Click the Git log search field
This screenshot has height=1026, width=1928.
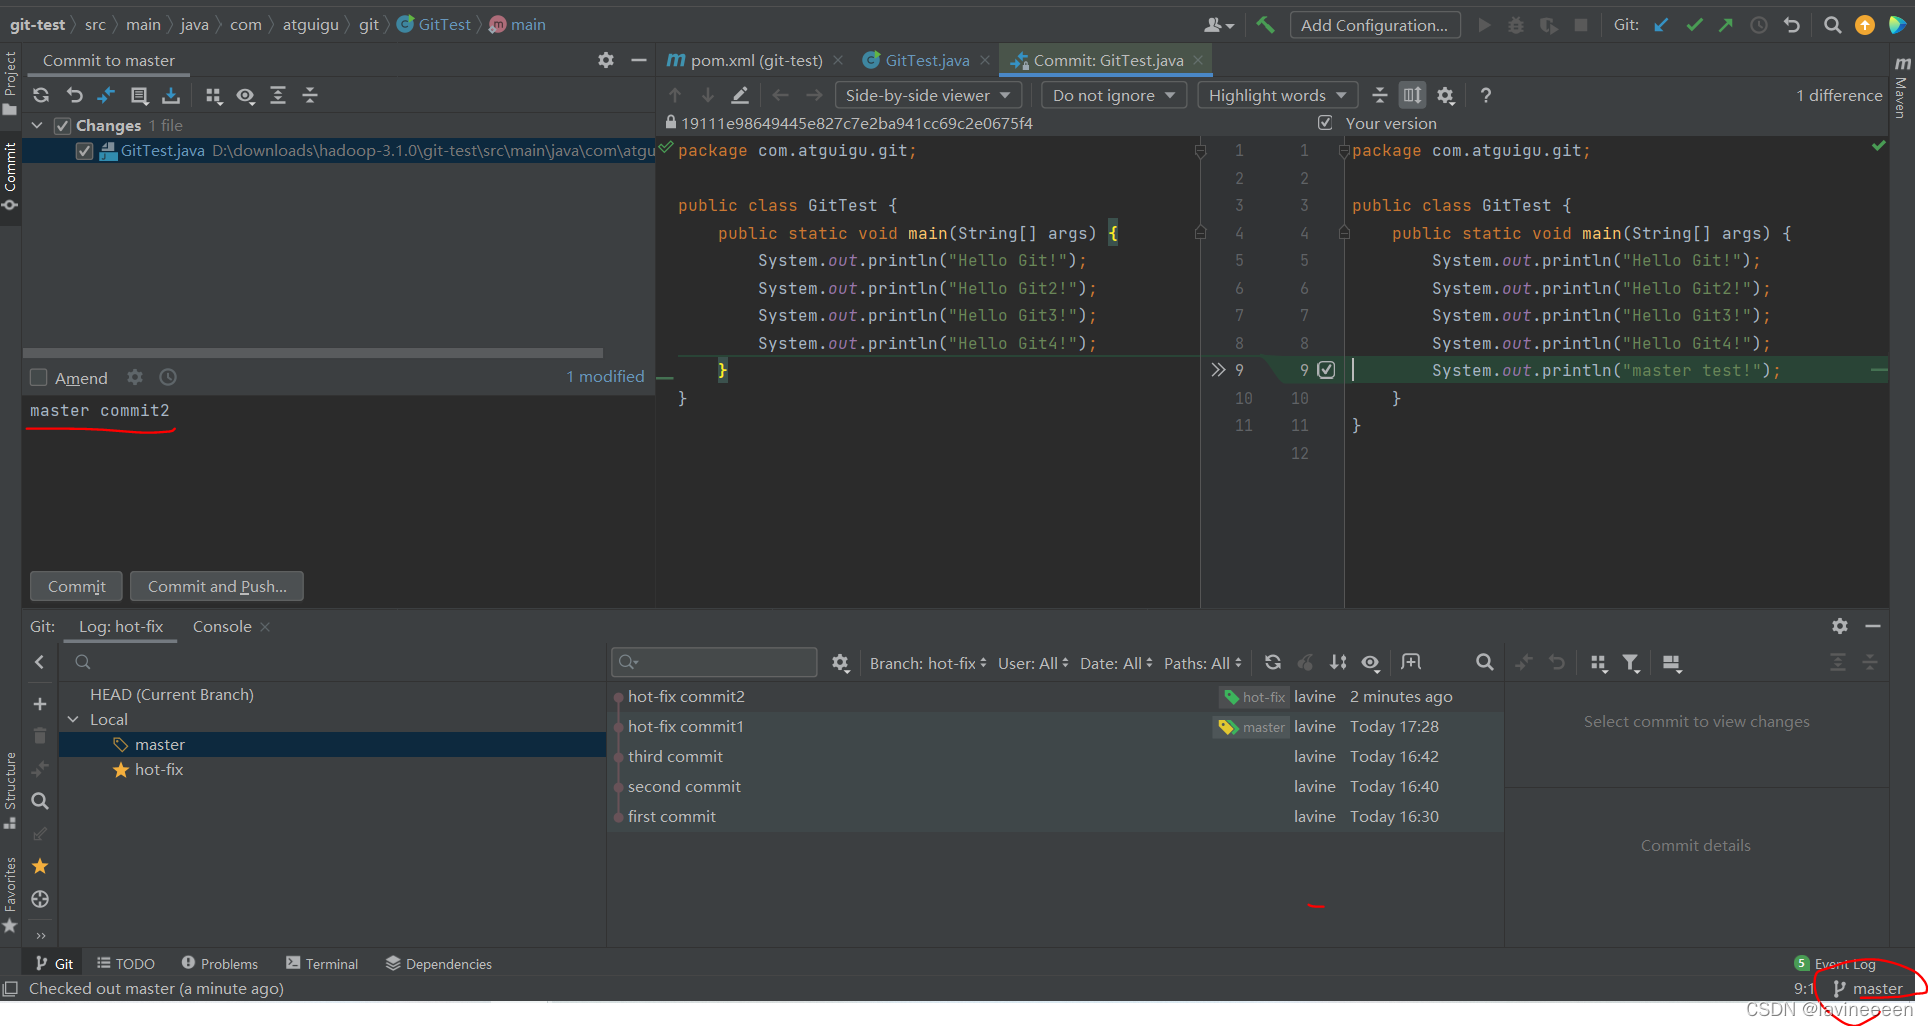tap(714, 662)
